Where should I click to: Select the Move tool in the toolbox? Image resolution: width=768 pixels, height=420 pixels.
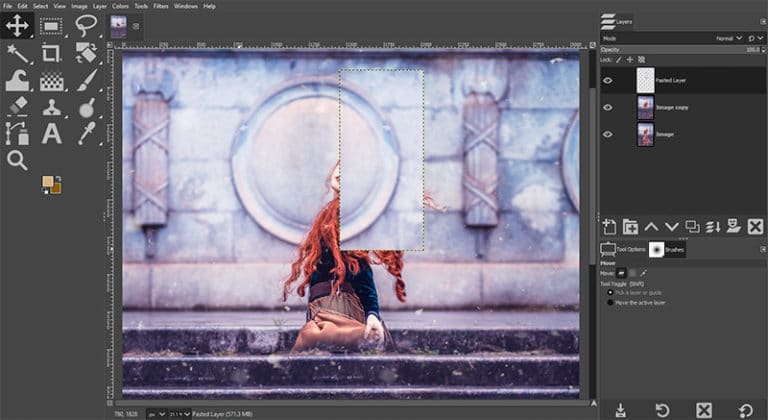pyautogui.click(x=17, y=25)
